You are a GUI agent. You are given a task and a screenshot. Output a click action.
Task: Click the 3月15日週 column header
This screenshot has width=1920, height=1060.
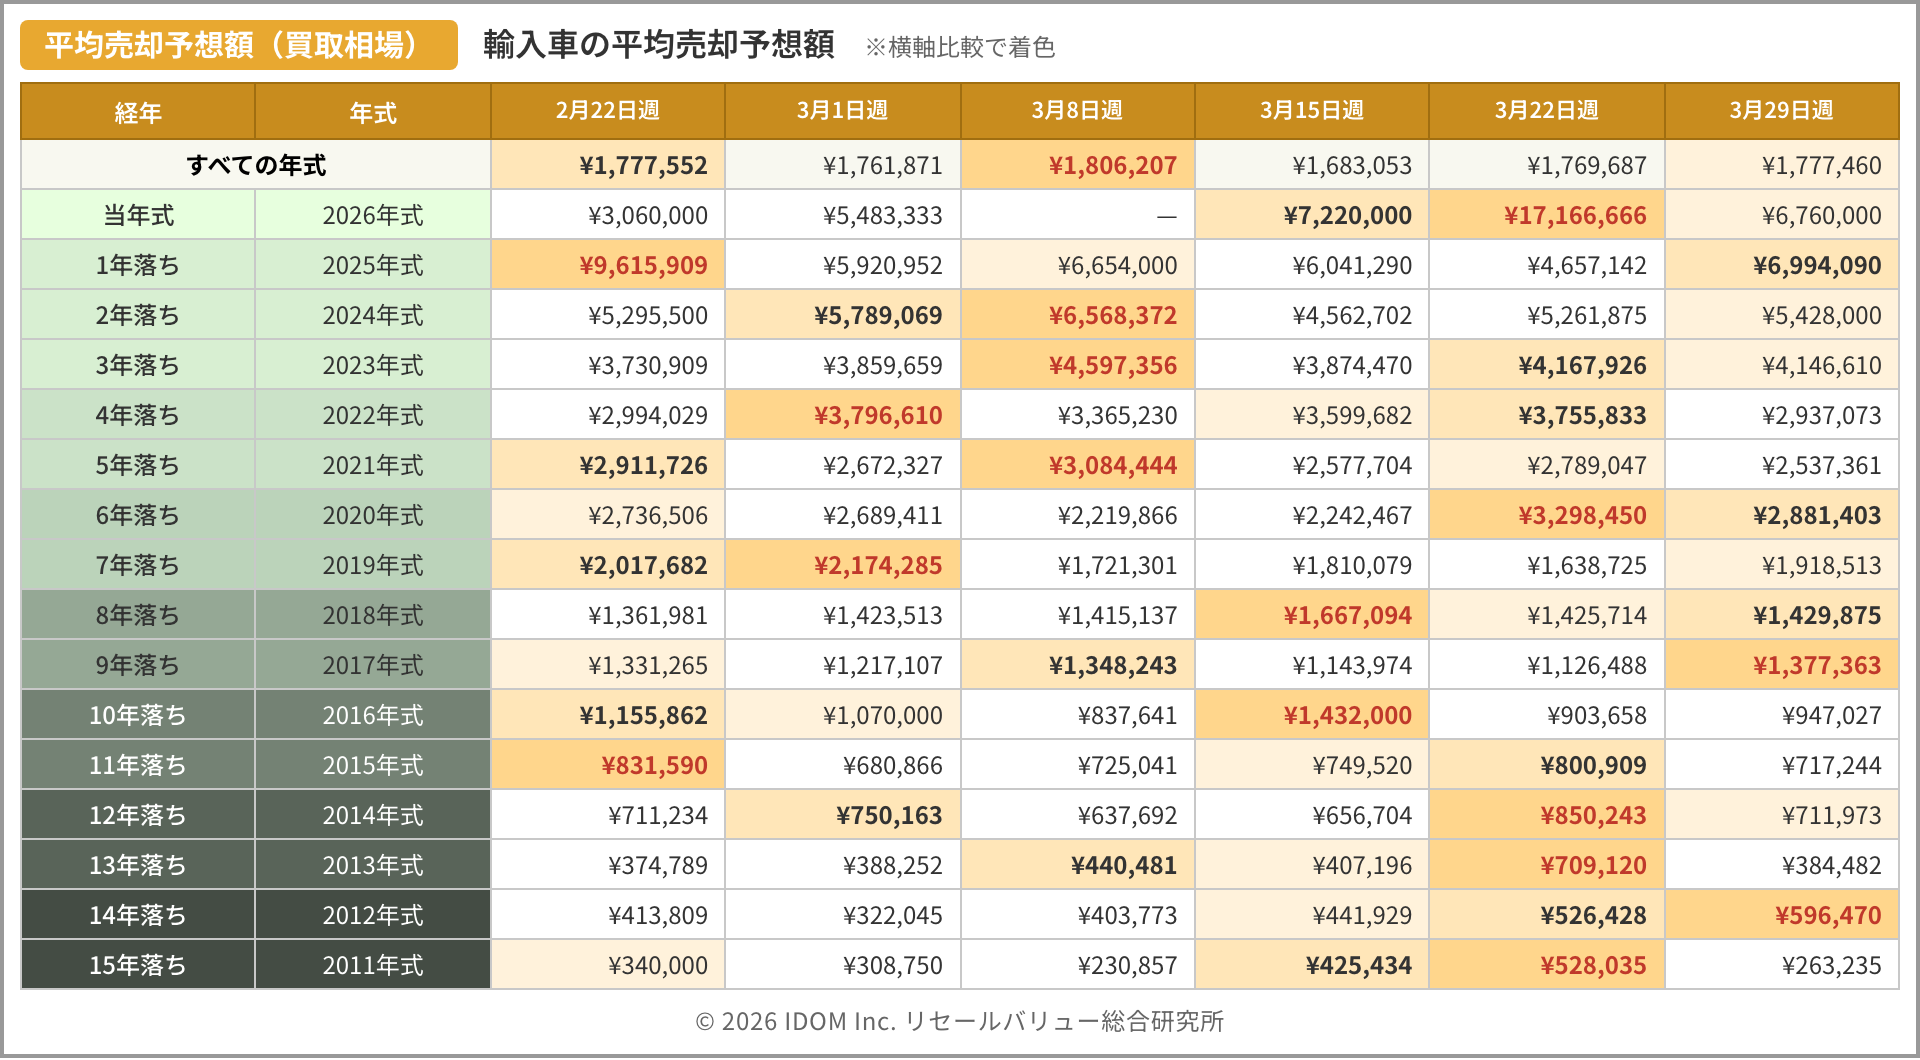[1311, 111]
